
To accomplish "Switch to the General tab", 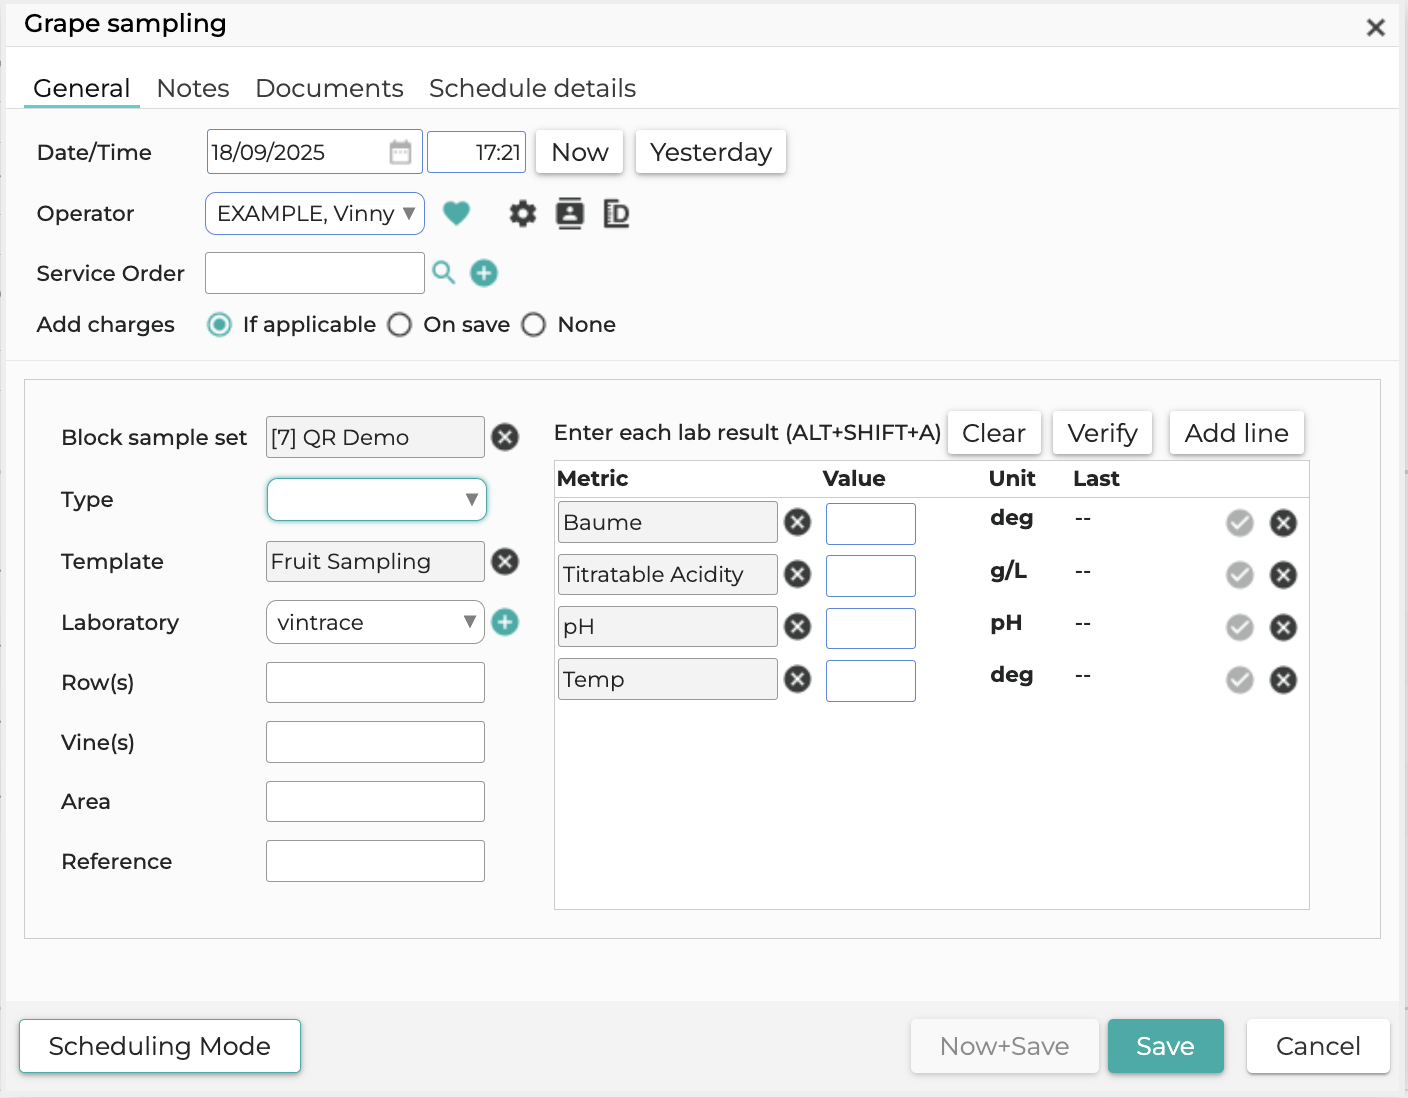I will [81, 88].
